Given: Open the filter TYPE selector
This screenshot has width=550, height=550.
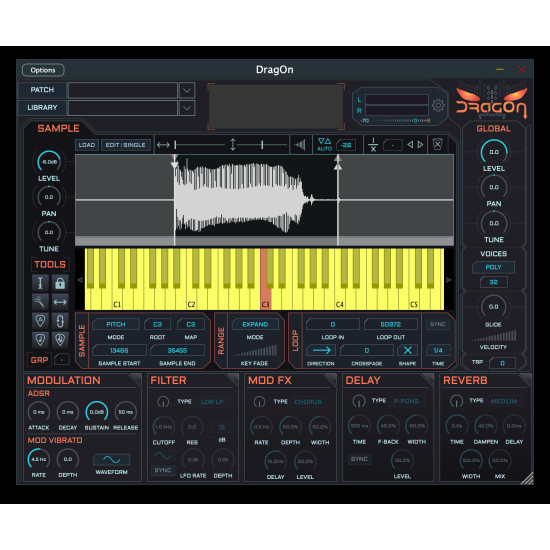Looking at the screenshot, I should pos(213,402).
